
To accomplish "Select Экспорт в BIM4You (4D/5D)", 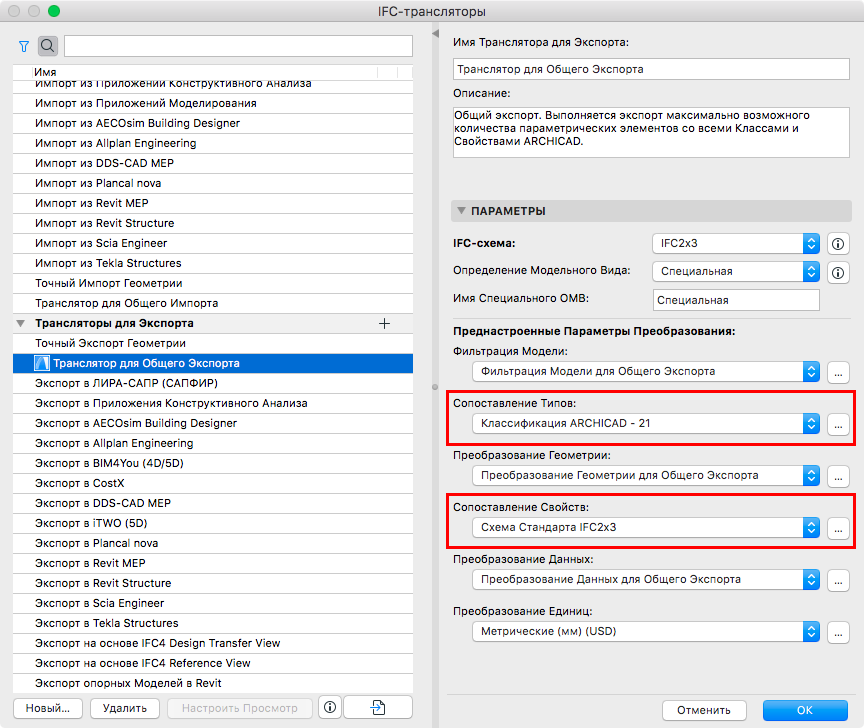I will point(213,463).
